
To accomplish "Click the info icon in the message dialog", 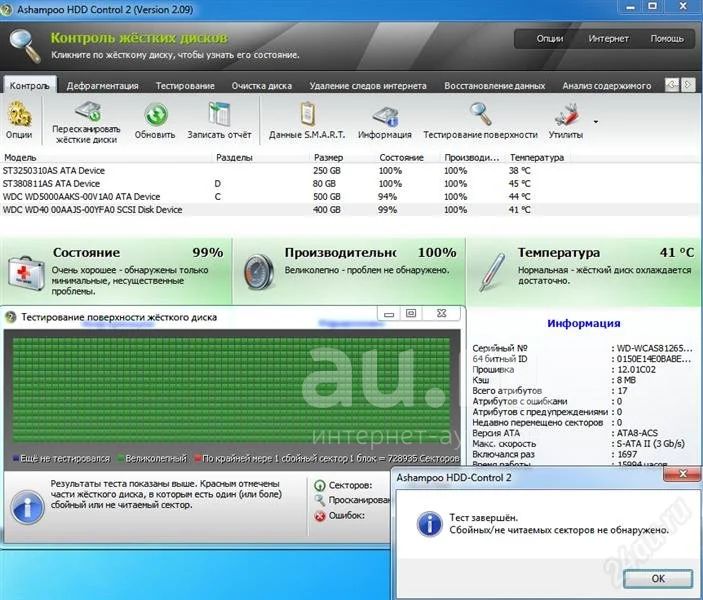I will pos(429,524).
